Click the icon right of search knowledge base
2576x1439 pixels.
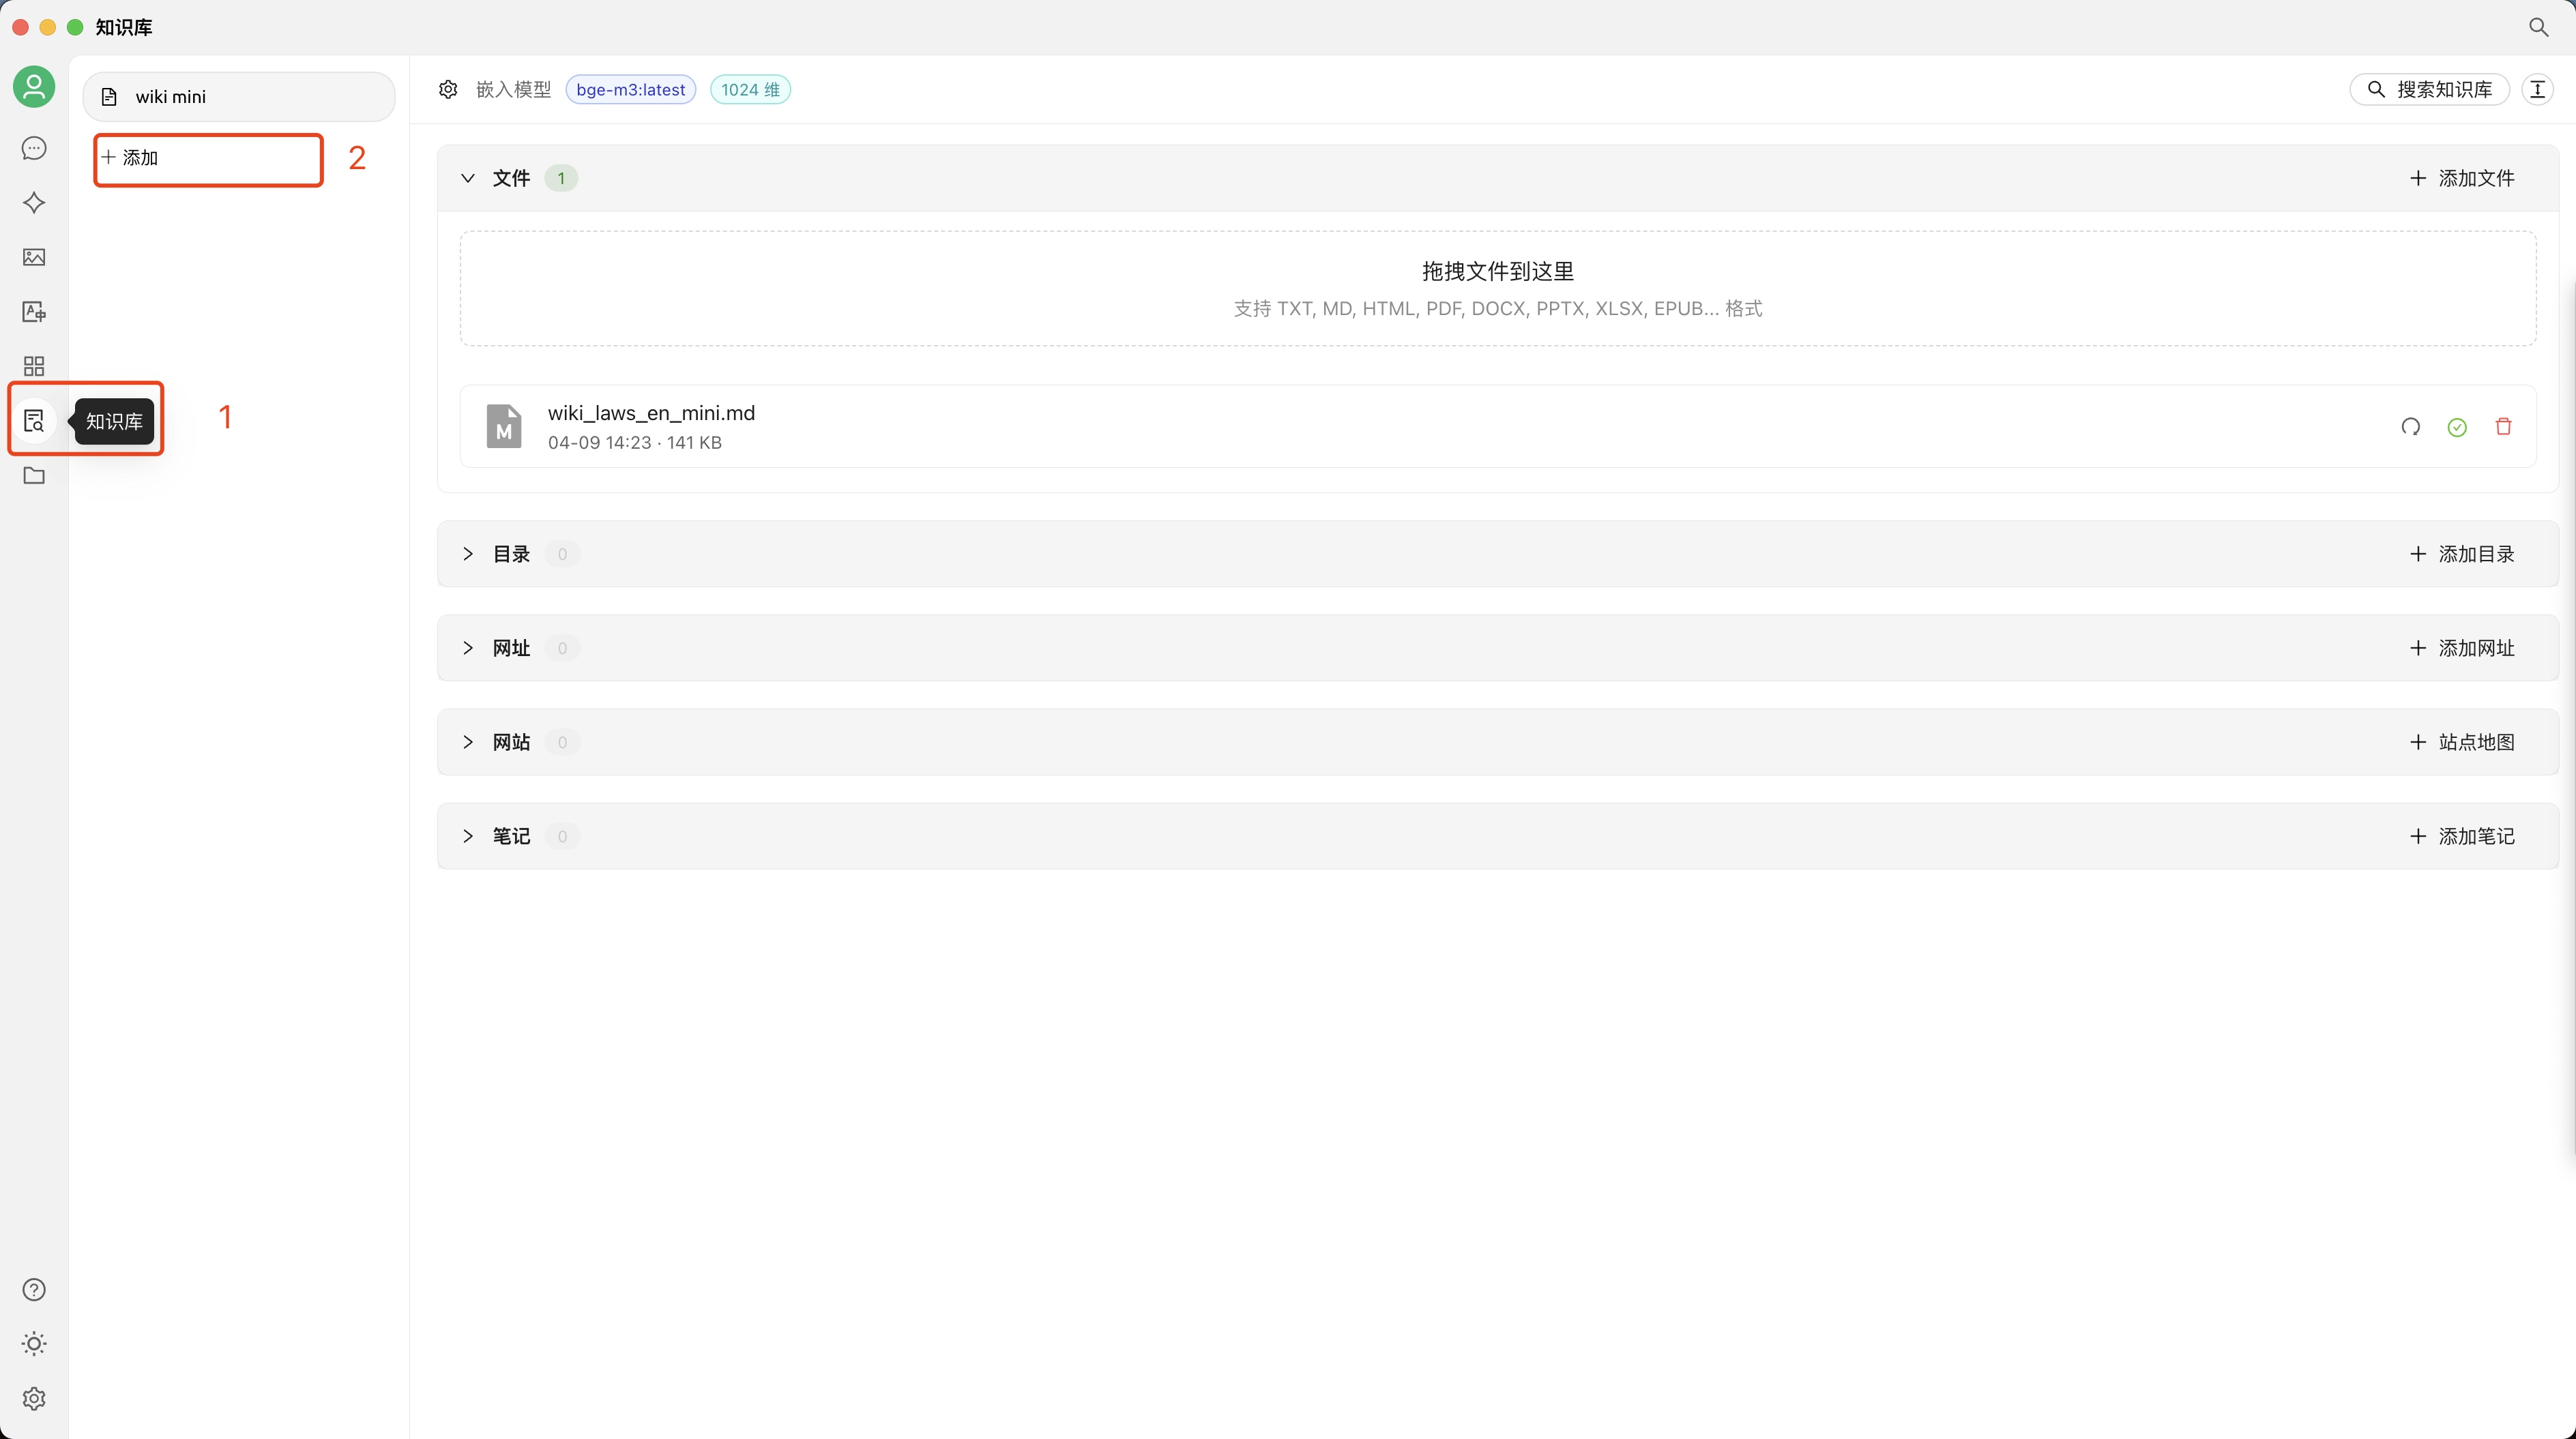pos(2538,90)
